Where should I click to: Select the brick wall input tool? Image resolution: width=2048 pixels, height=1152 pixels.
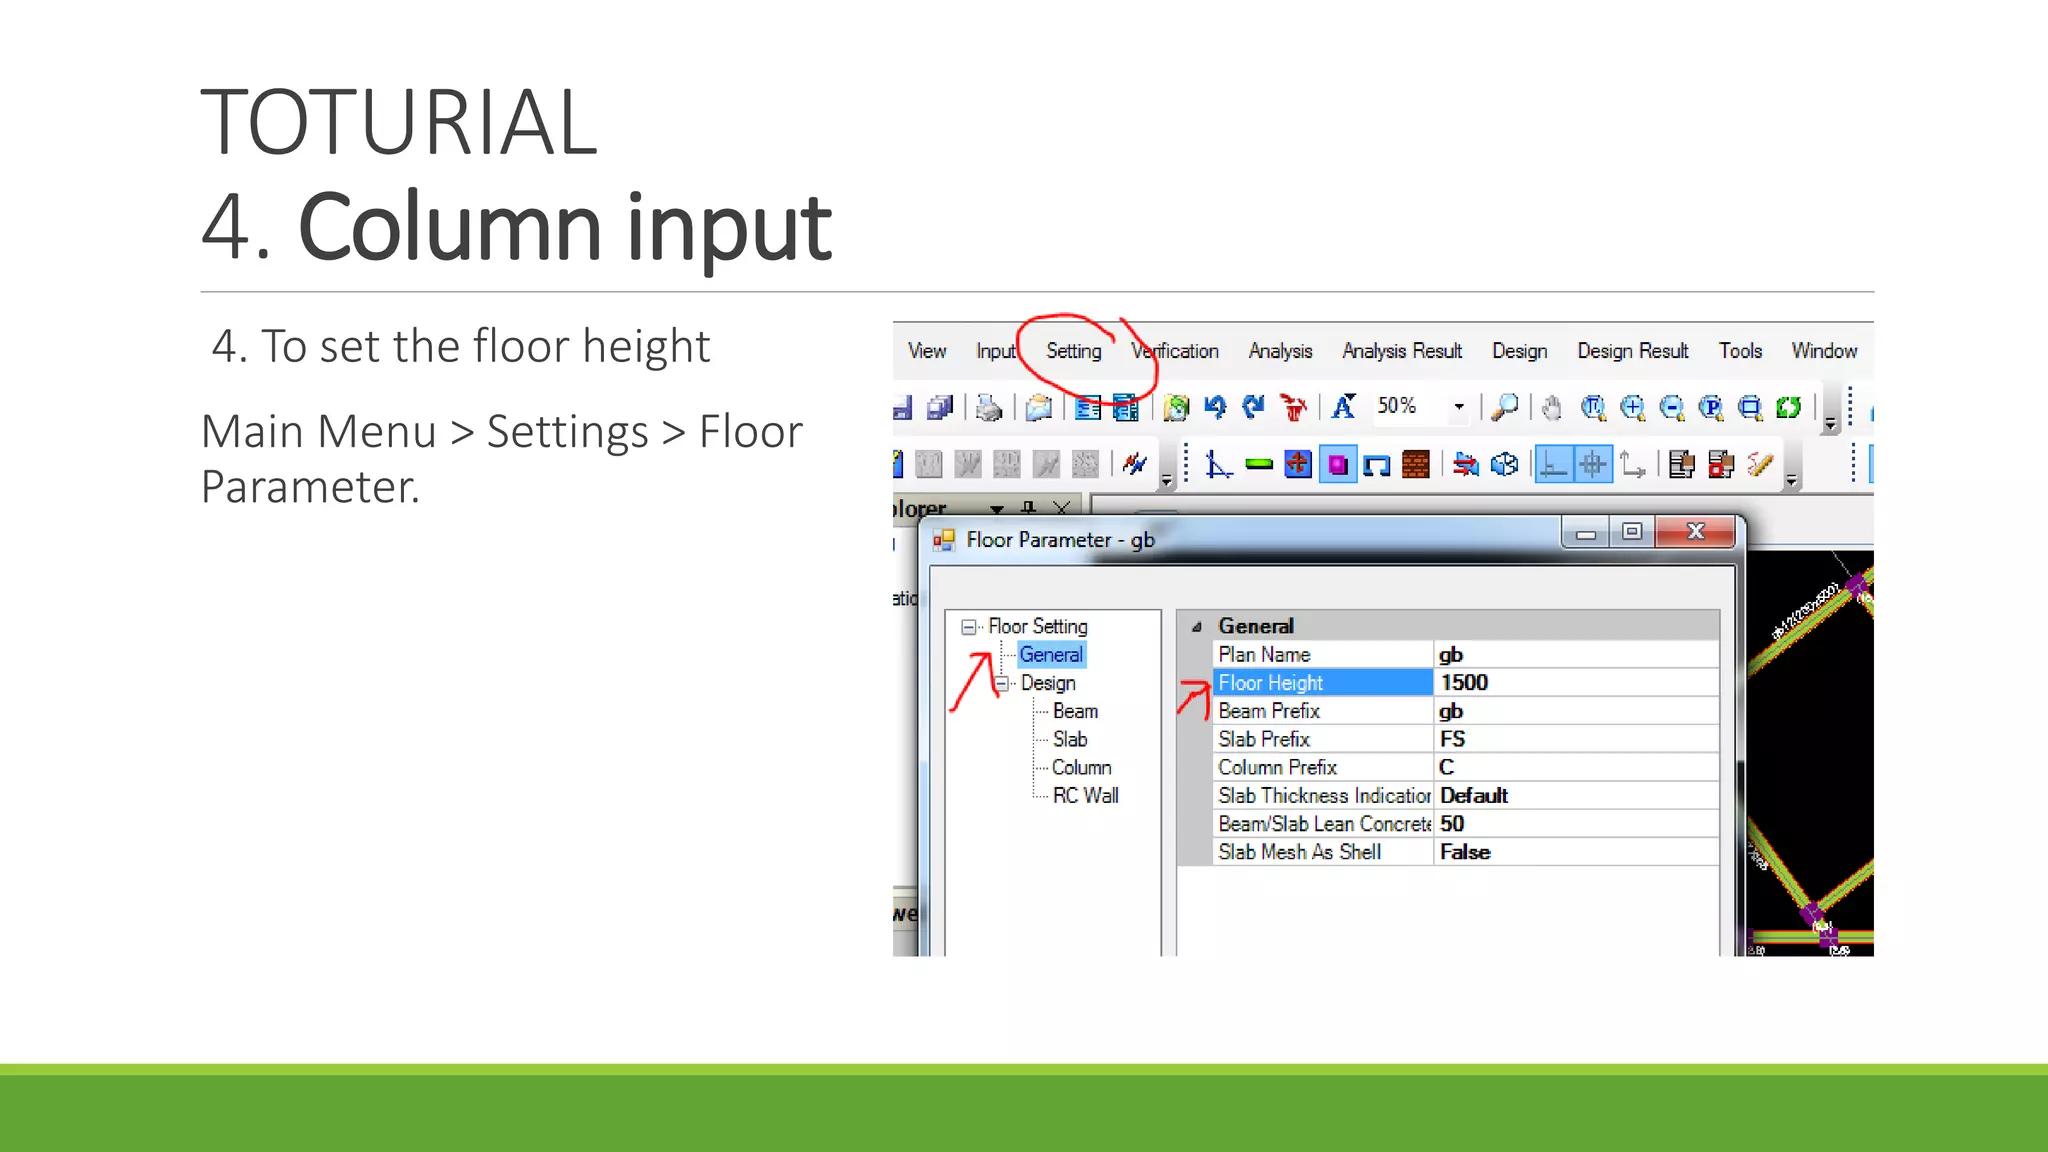[x=1415, y=464]
